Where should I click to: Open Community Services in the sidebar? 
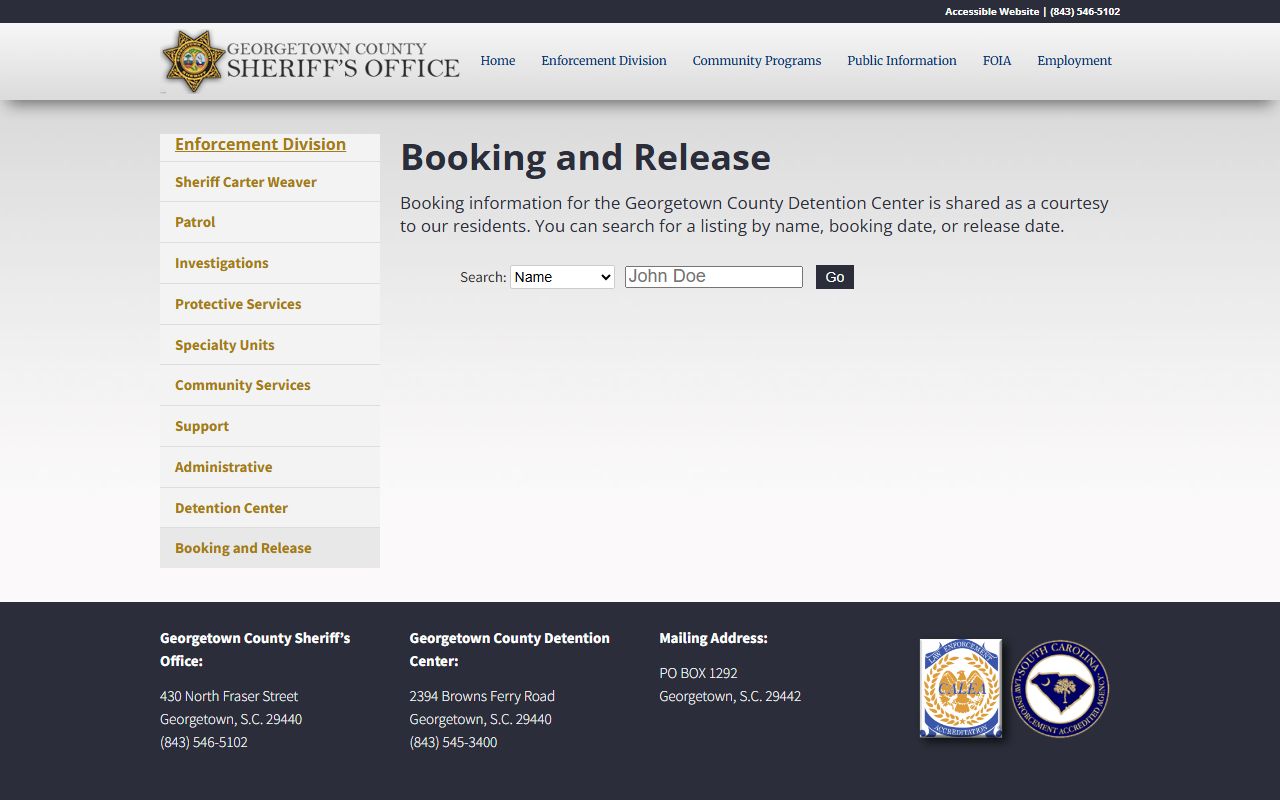(x=270, y=385)
